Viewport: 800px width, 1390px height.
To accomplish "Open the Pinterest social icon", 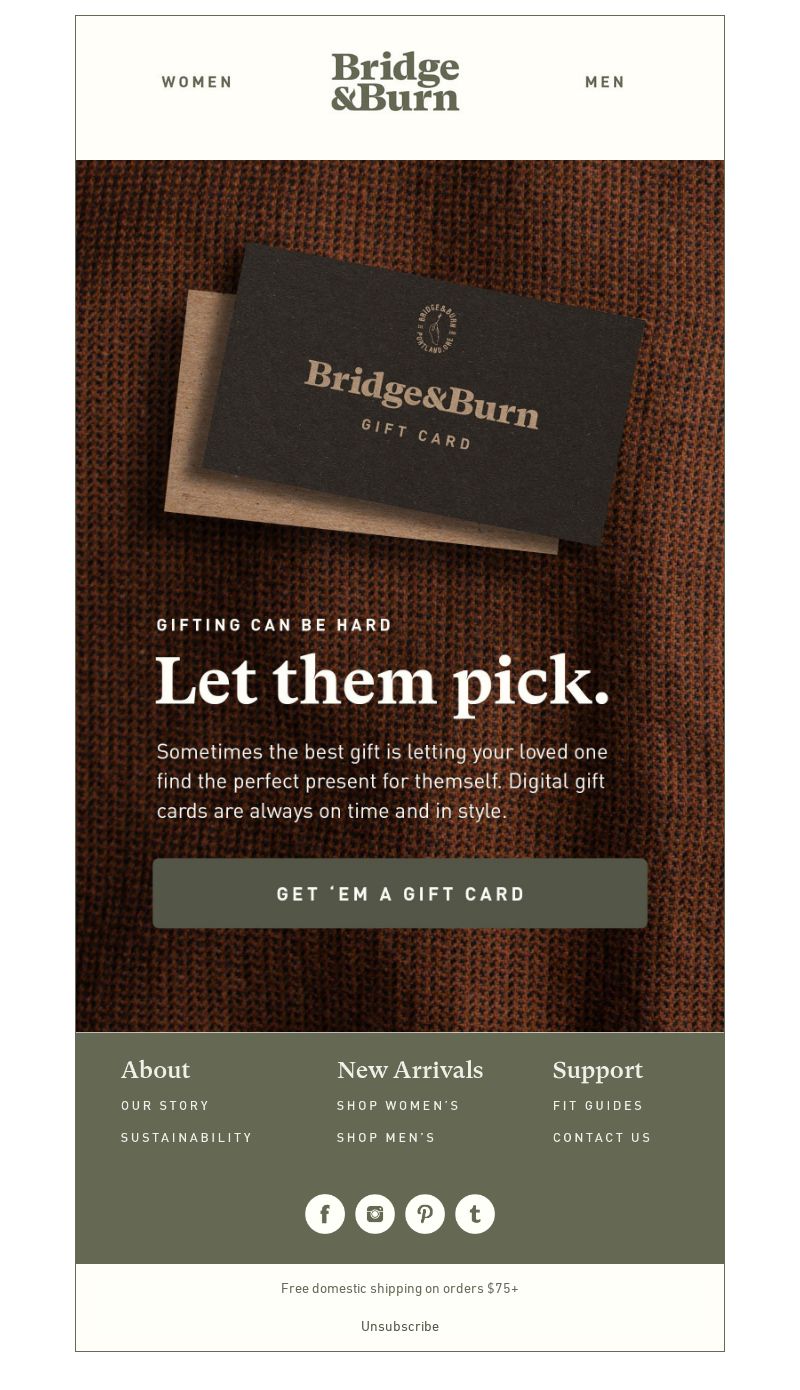I will pos(425,1214).
